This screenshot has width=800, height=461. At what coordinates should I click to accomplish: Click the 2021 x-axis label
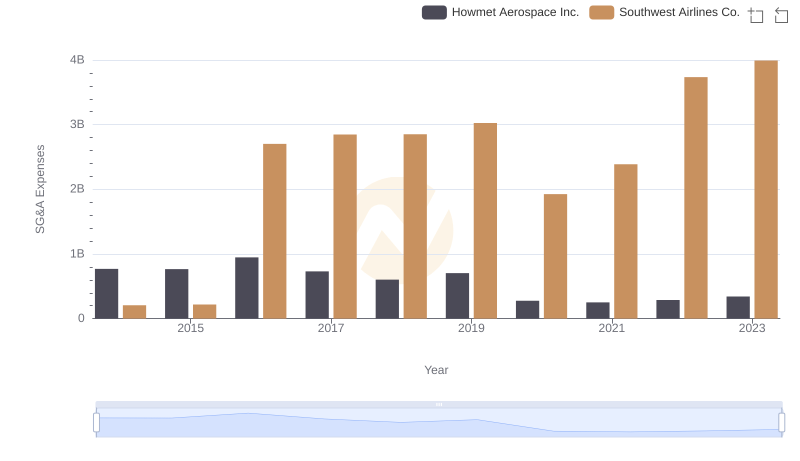click(x=611, y=328)
